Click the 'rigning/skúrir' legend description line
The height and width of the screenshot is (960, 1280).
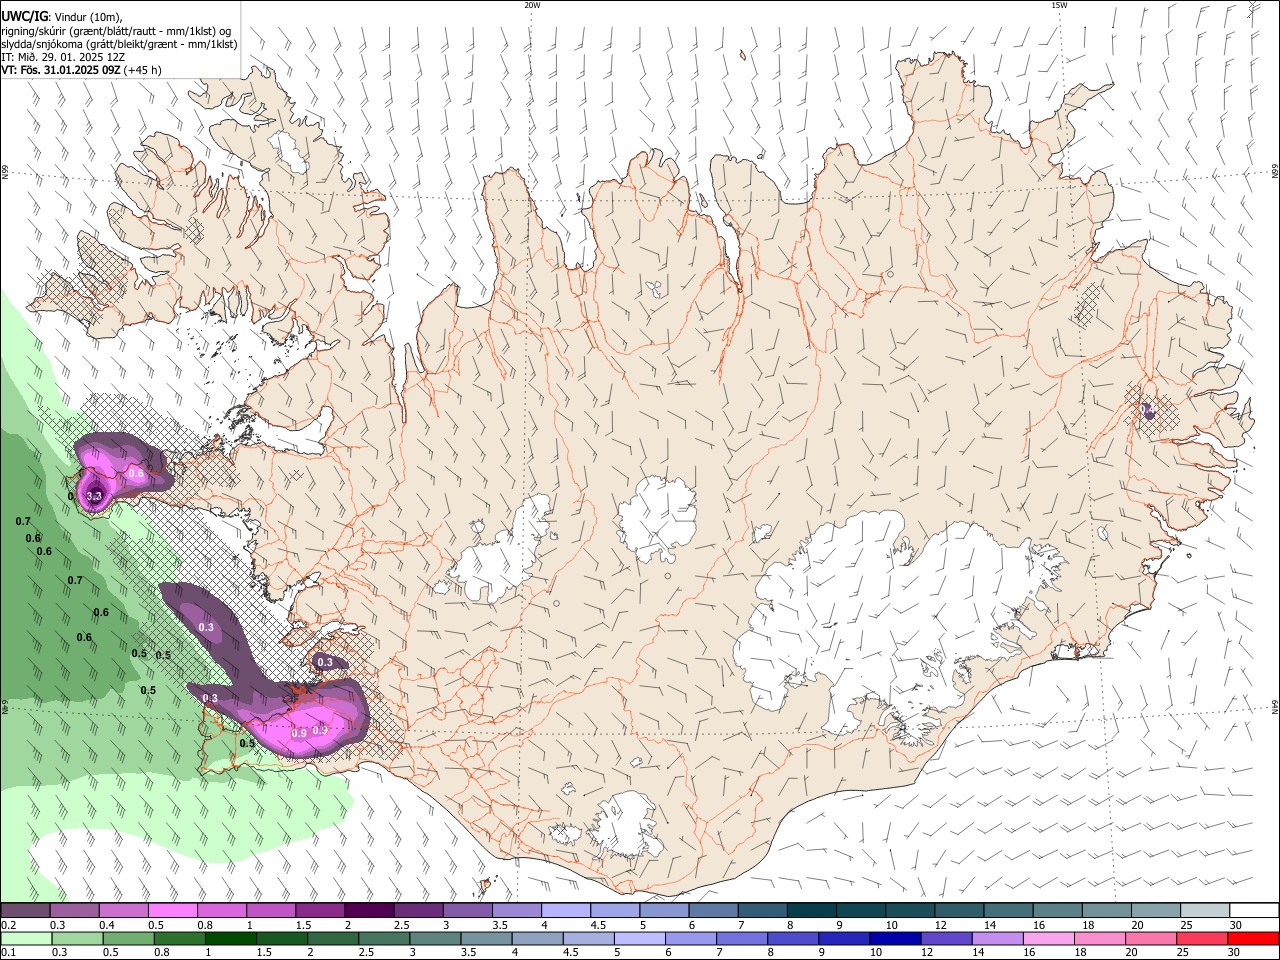(117, 30)
